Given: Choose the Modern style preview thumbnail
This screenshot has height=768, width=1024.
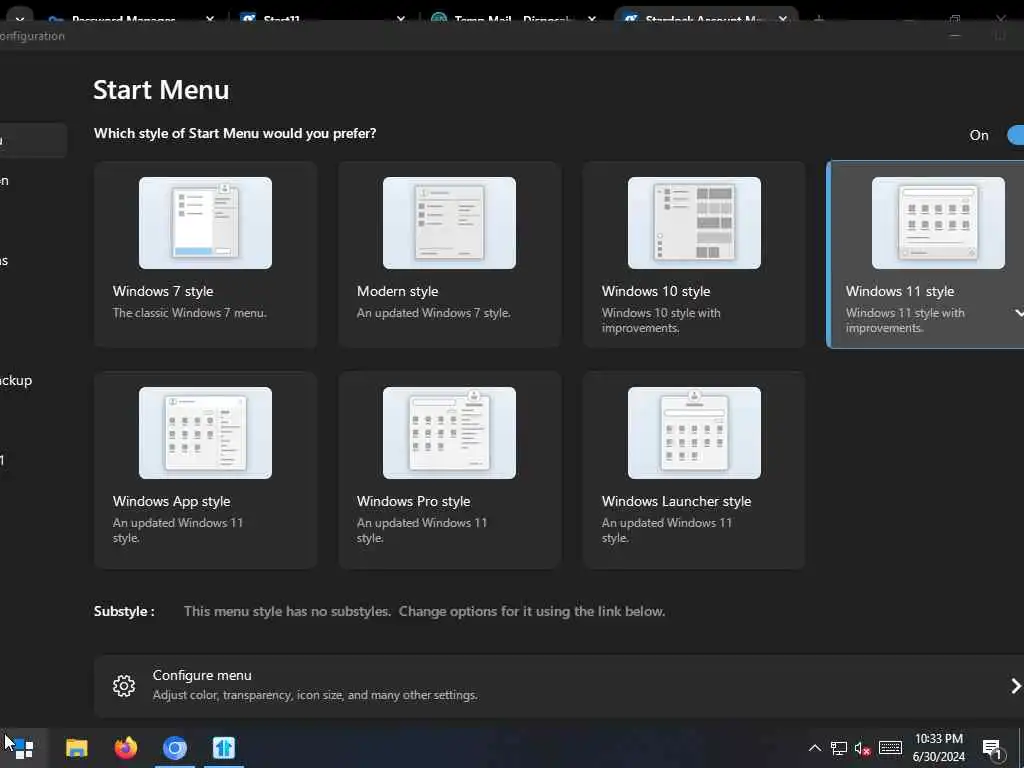Looking at the screenshot, I should [x=449, y=223].
